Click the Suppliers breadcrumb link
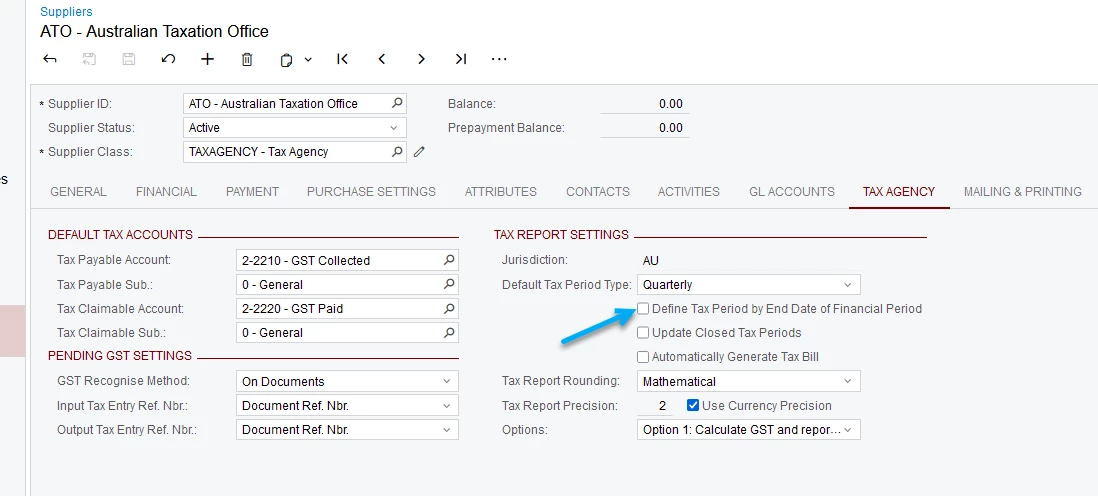The height and width of the screenshot is (496, 1098). tap(66, 12)
